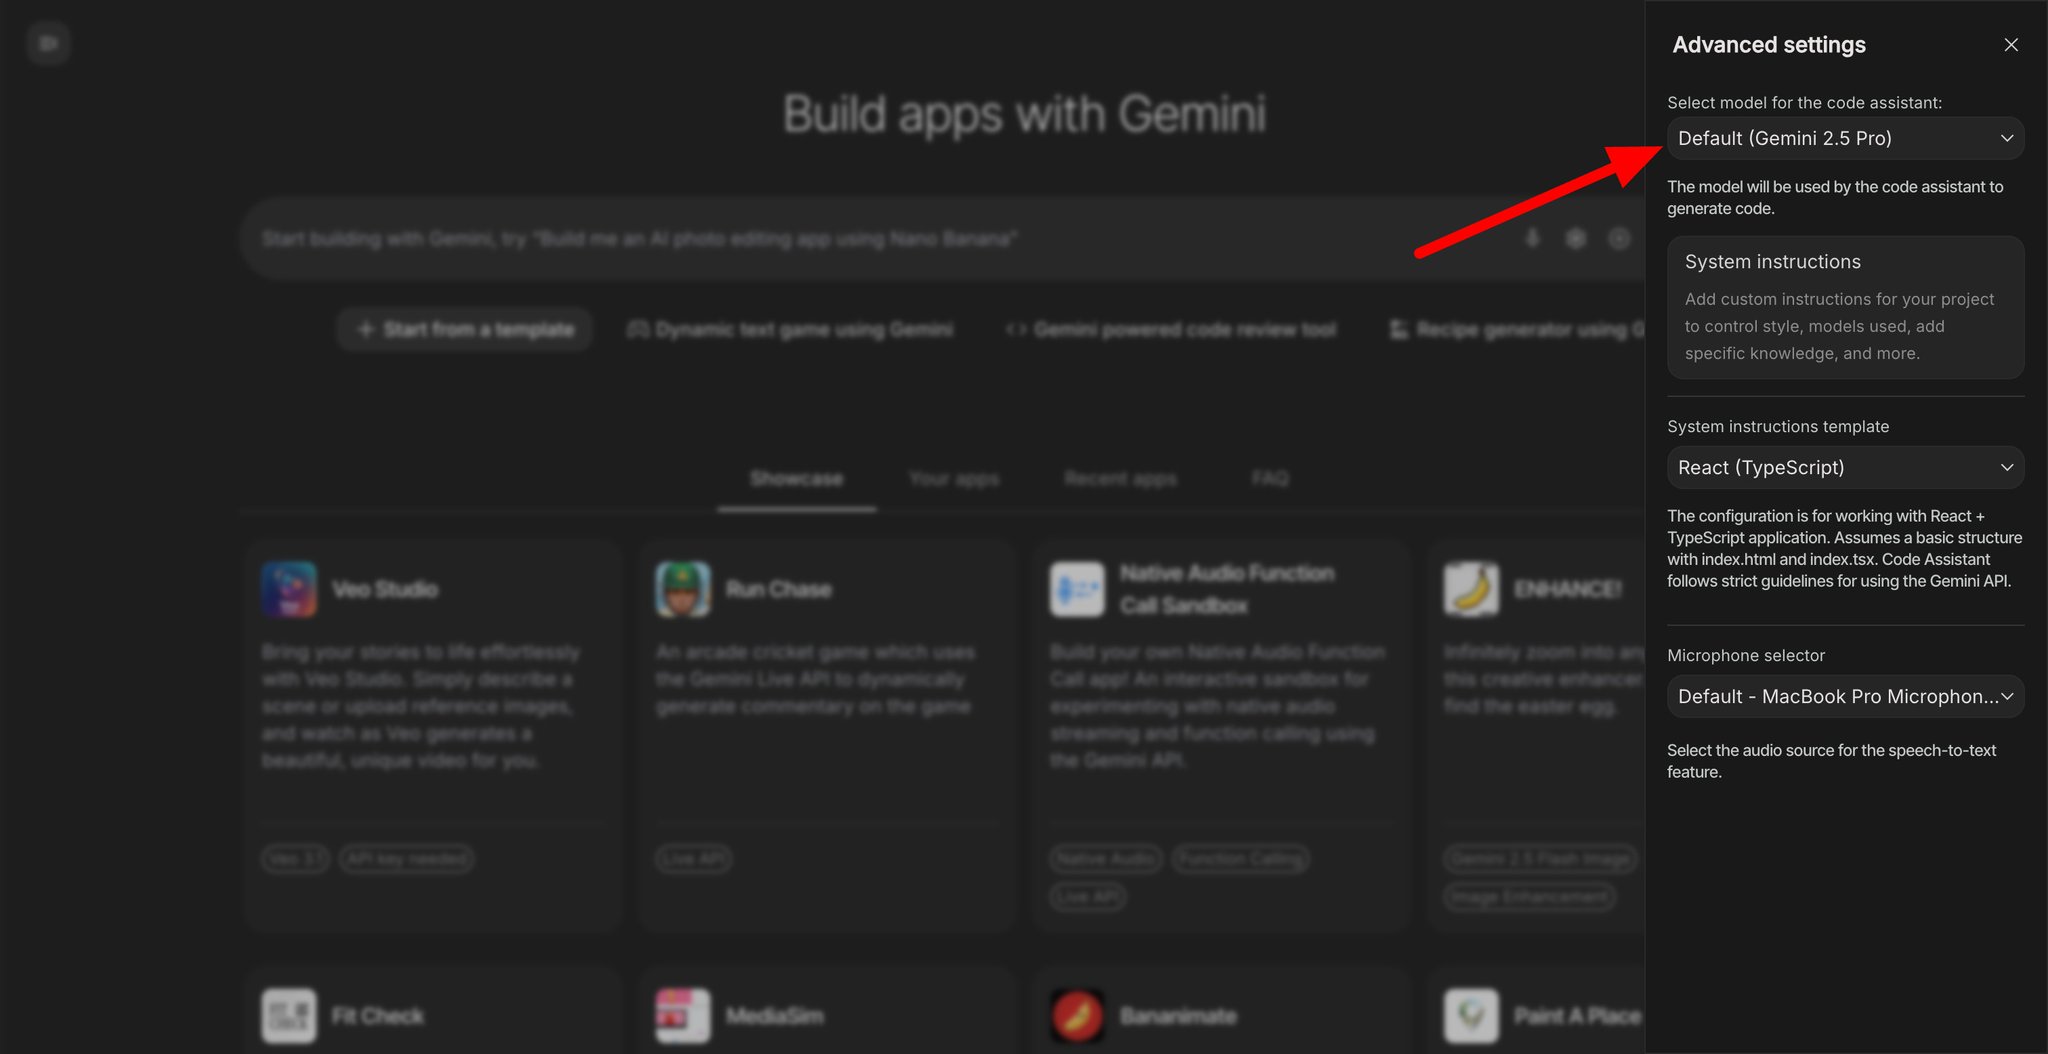Screen dimensions: 2048x1054
Task: Open the ENHANCE! banana app icon
Action: (1471, 589)
